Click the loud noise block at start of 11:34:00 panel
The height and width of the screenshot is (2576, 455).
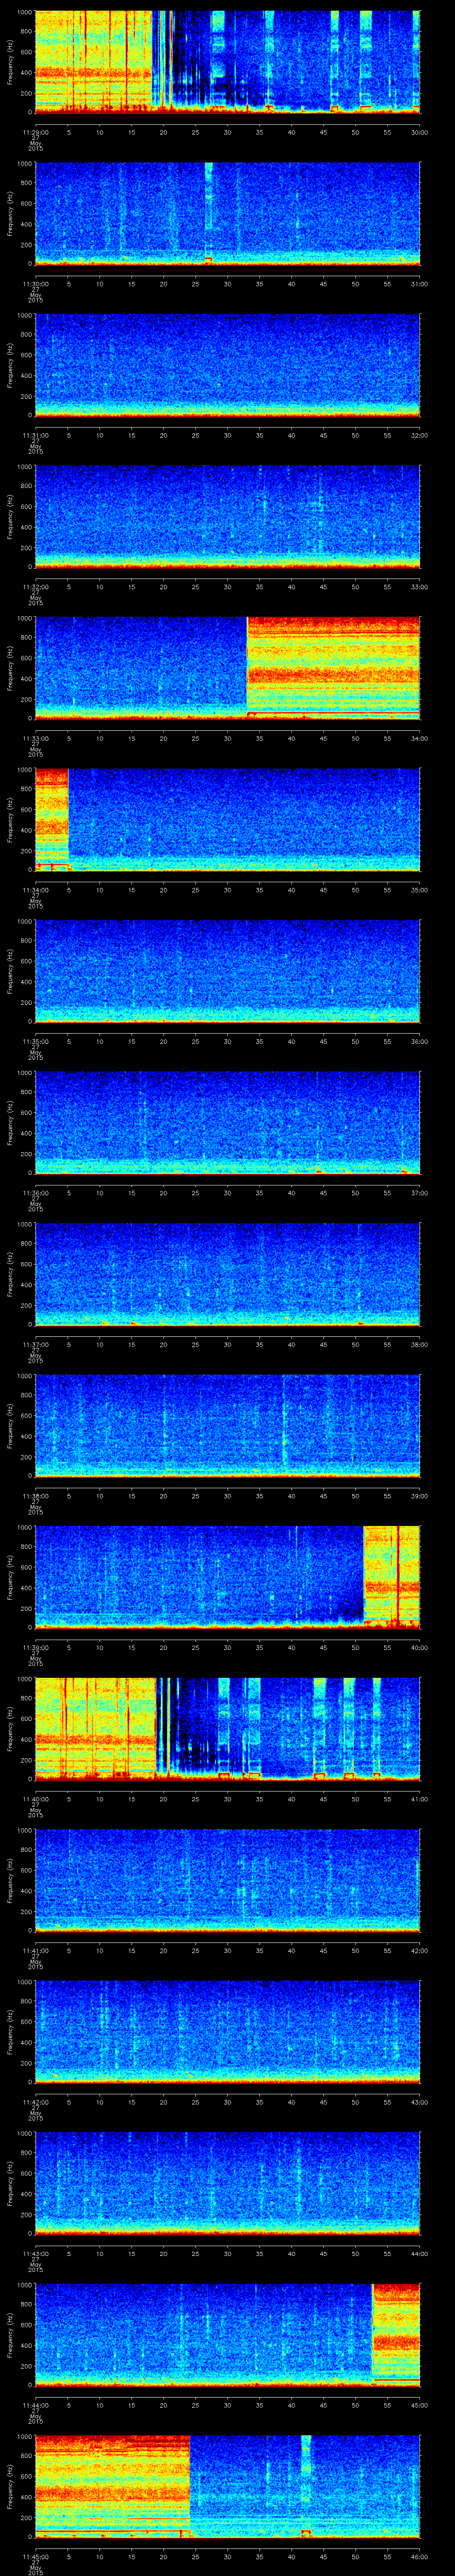pyautogui.click(x=51, y=820)
